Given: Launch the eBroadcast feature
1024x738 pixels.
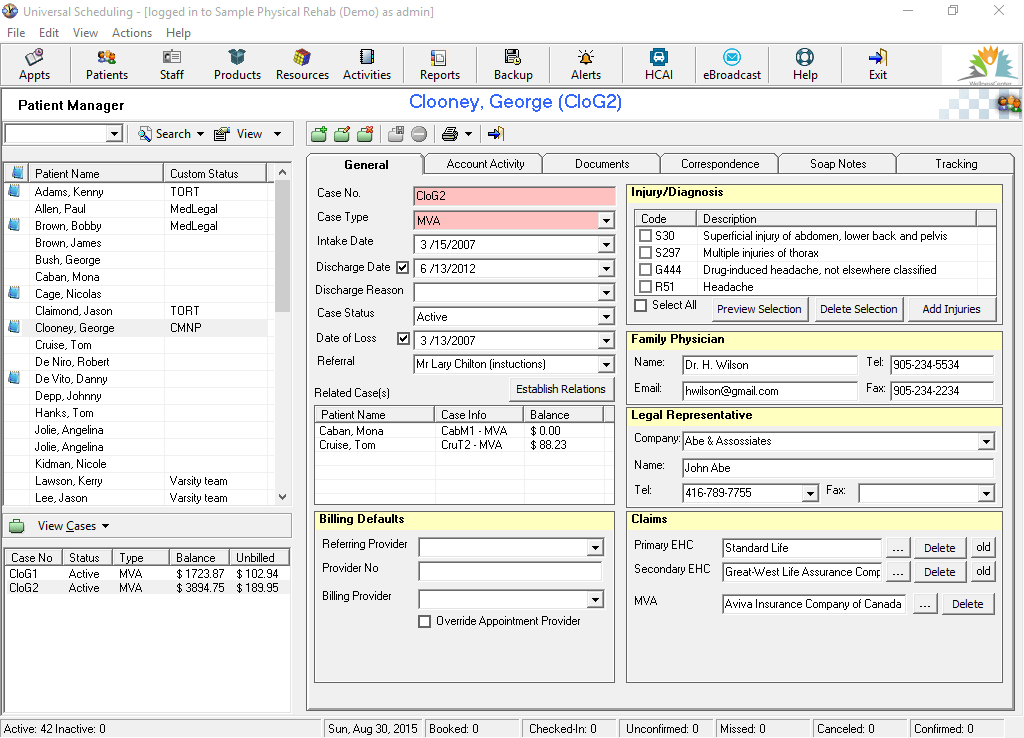Looking at the screenshot, I should (732, 64).
